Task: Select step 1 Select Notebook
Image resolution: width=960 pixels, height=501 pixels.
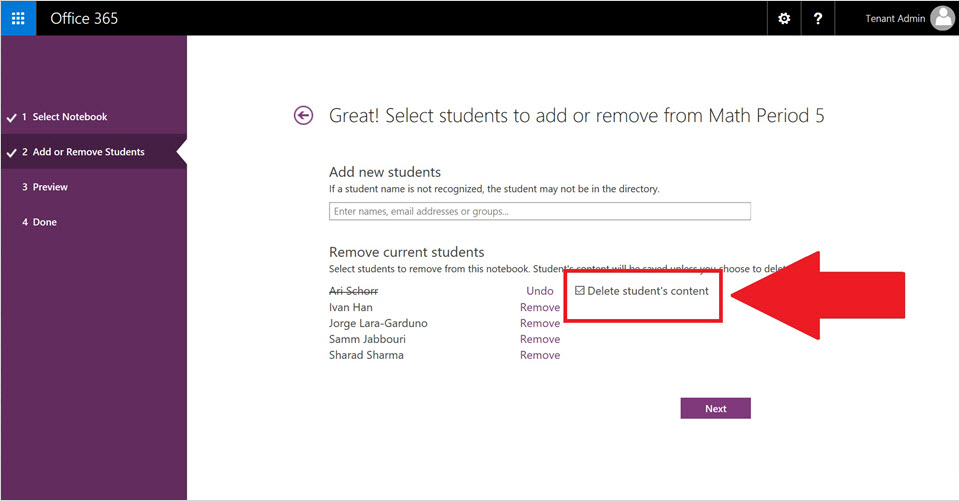Action: [69, 117]
